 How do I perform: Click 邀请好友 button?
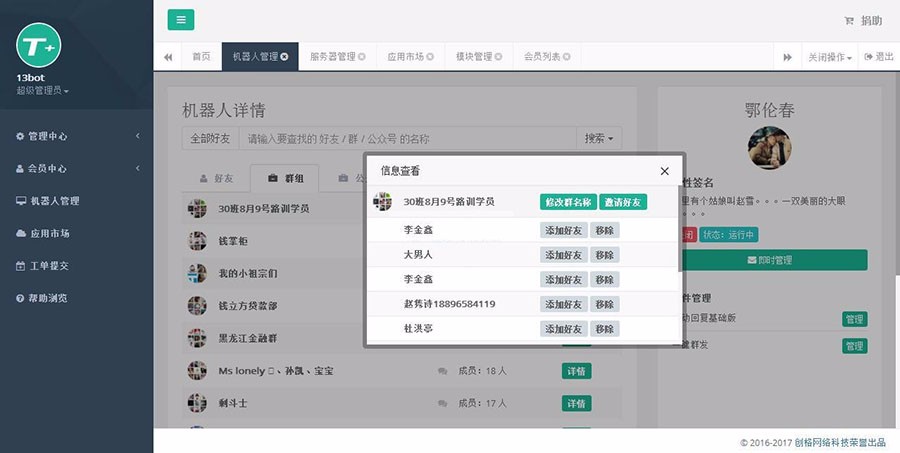(x=623, y=202)
